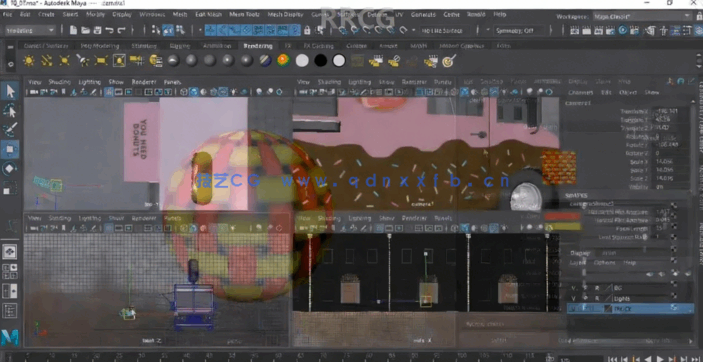Select the Lights layer name
This screenshot has width=703, height=362.
coord(621,298)
